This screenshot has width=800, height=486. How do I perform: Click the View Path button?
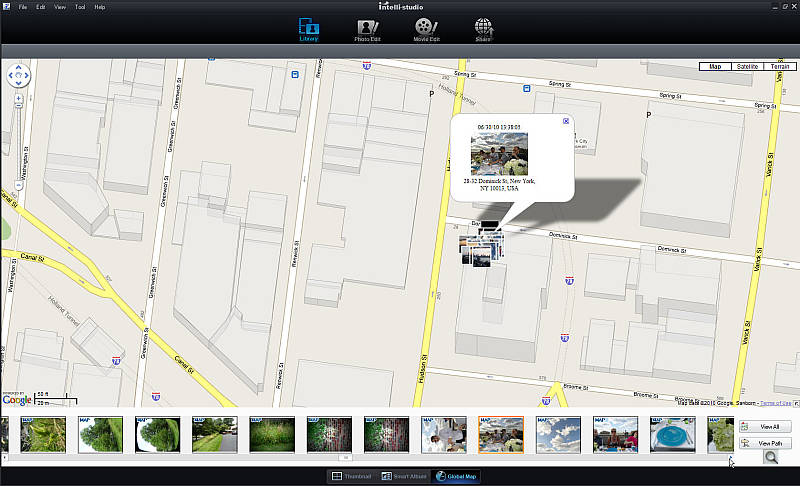pos(763,442)
